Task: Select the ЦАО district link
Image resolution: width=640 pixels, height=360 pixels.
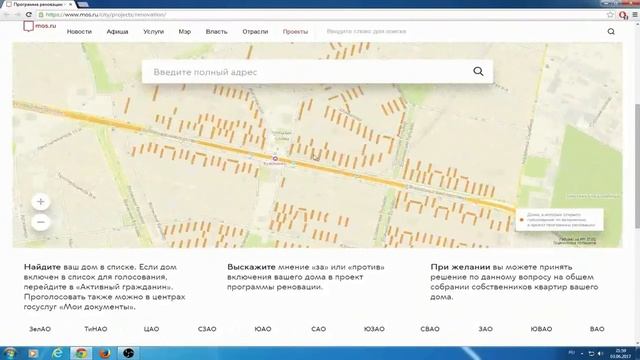Action: coord(151,329)
